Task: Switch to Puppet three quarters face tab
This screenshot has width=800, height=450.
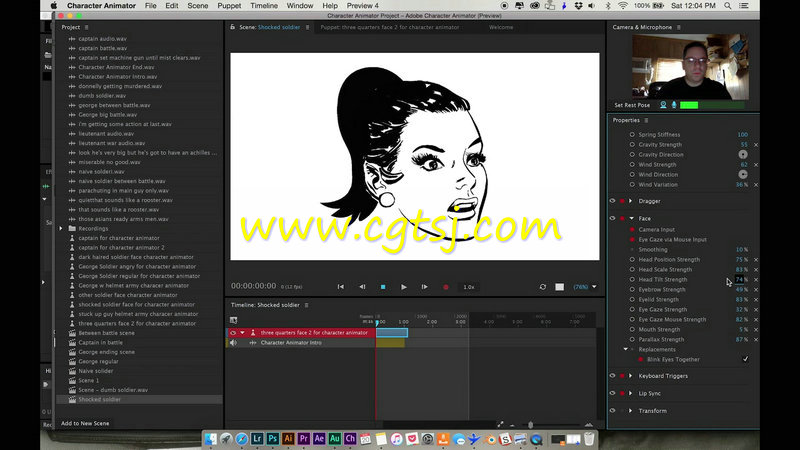Action: (390, 27)
